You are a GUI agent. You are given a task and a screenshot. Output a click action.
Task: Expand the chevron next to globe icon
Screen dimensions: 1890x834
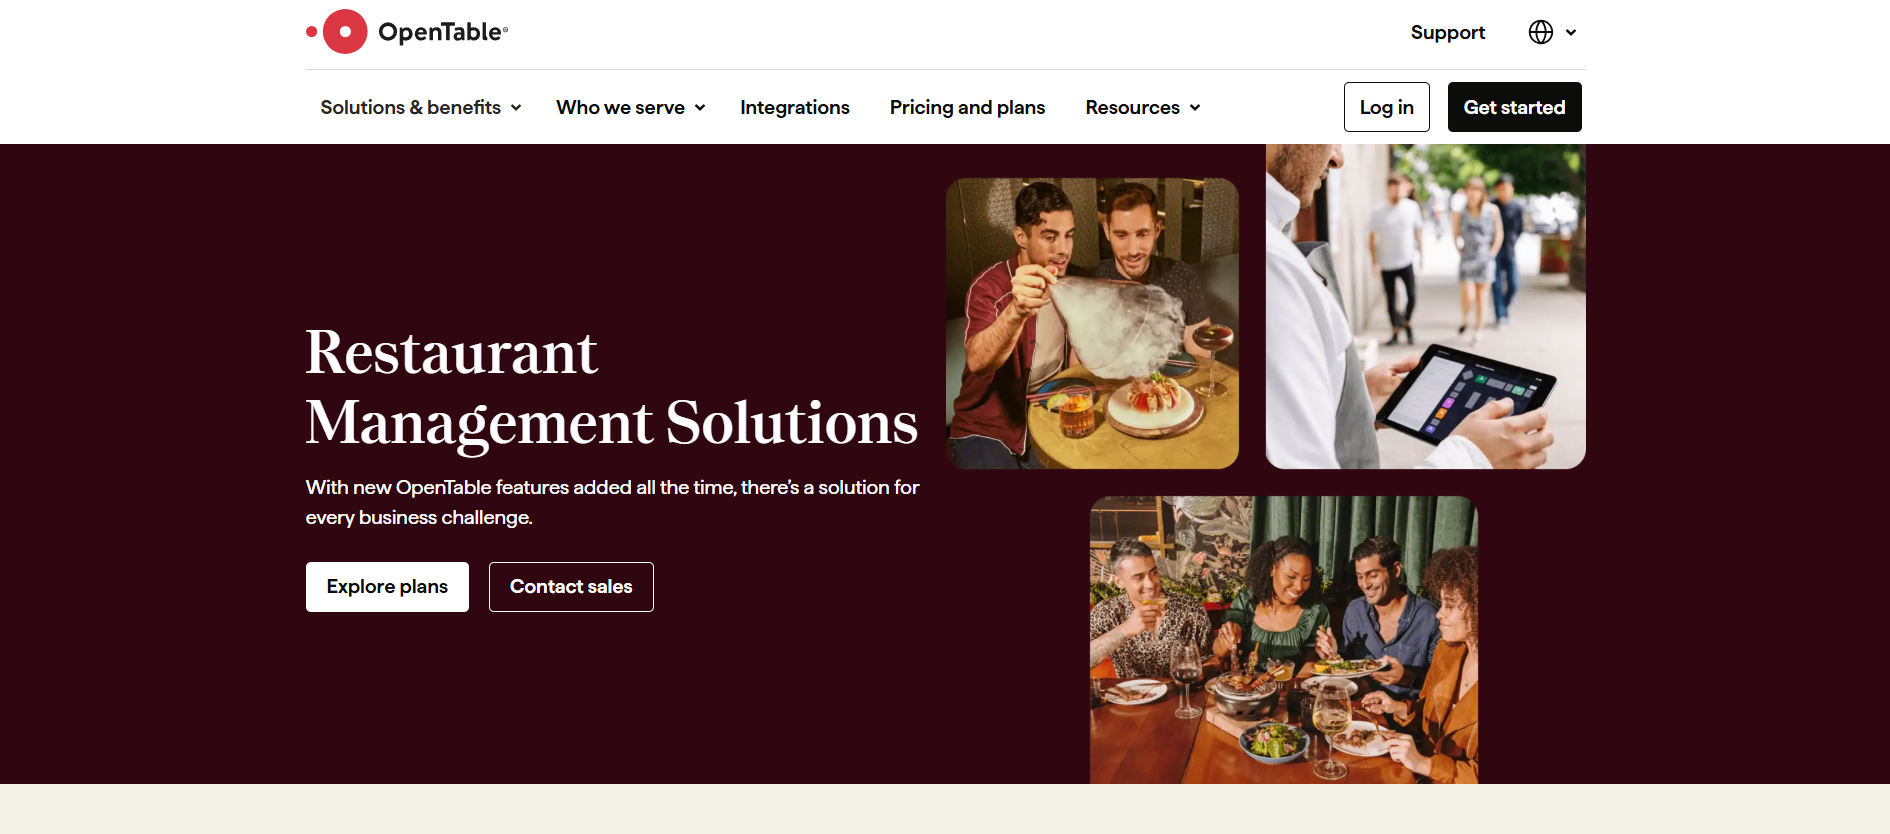click(1571, 33)
